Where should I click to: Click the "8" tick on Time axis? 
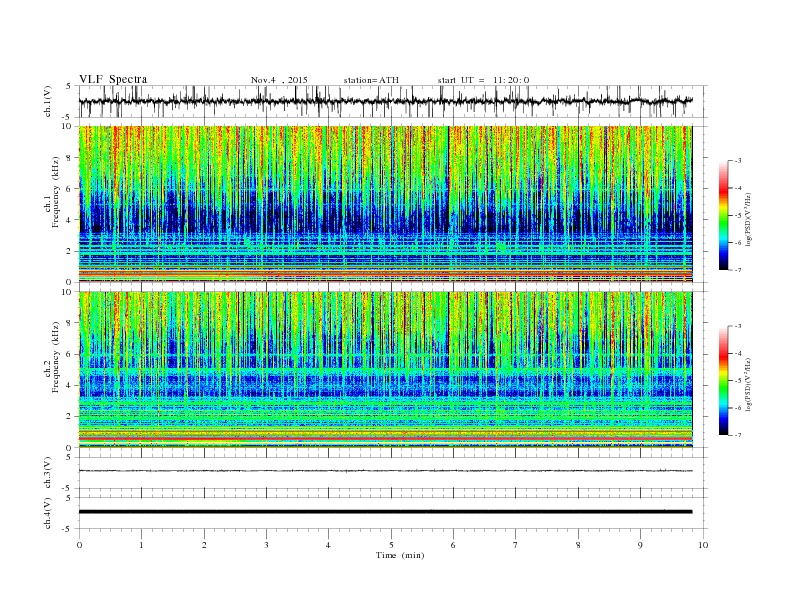pos(578,545)
